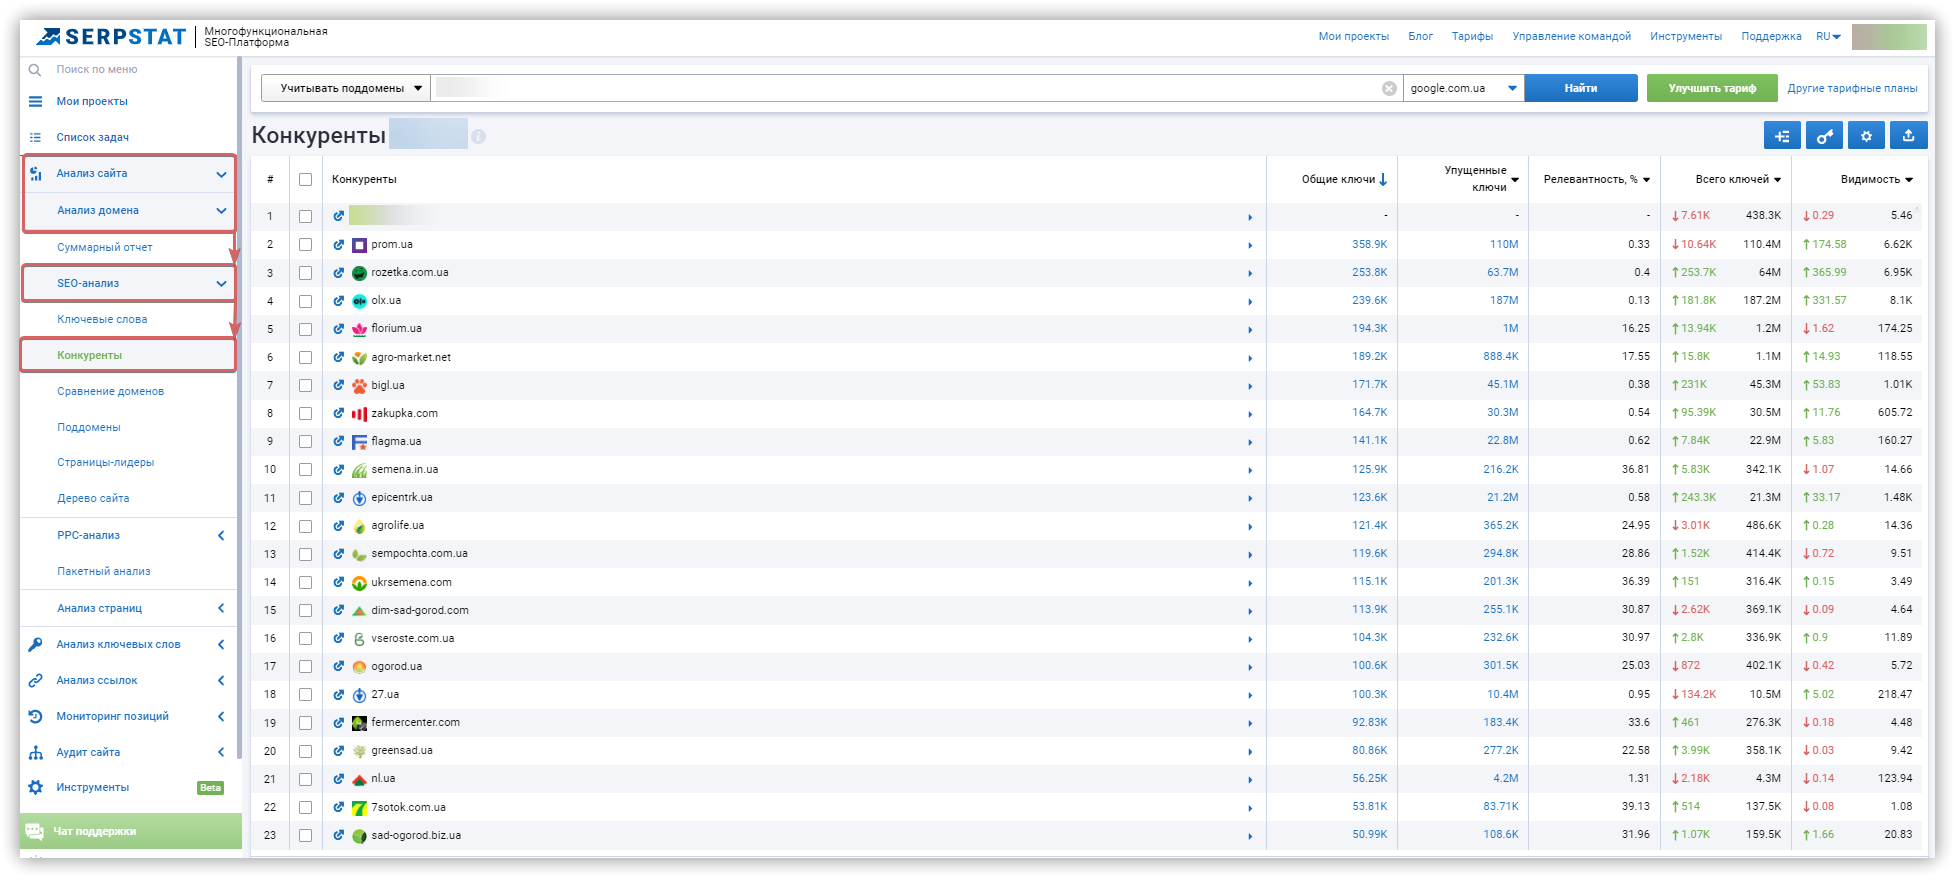Open Блог in top navigation

[x=1420, y=36]
